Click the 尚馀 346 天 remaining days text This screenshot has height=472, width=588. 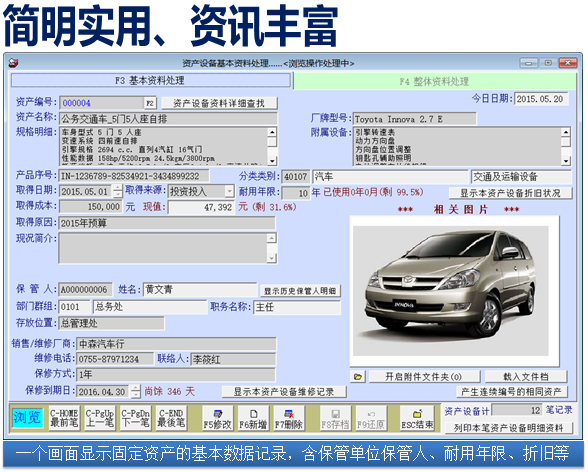[x=170, y=392]
